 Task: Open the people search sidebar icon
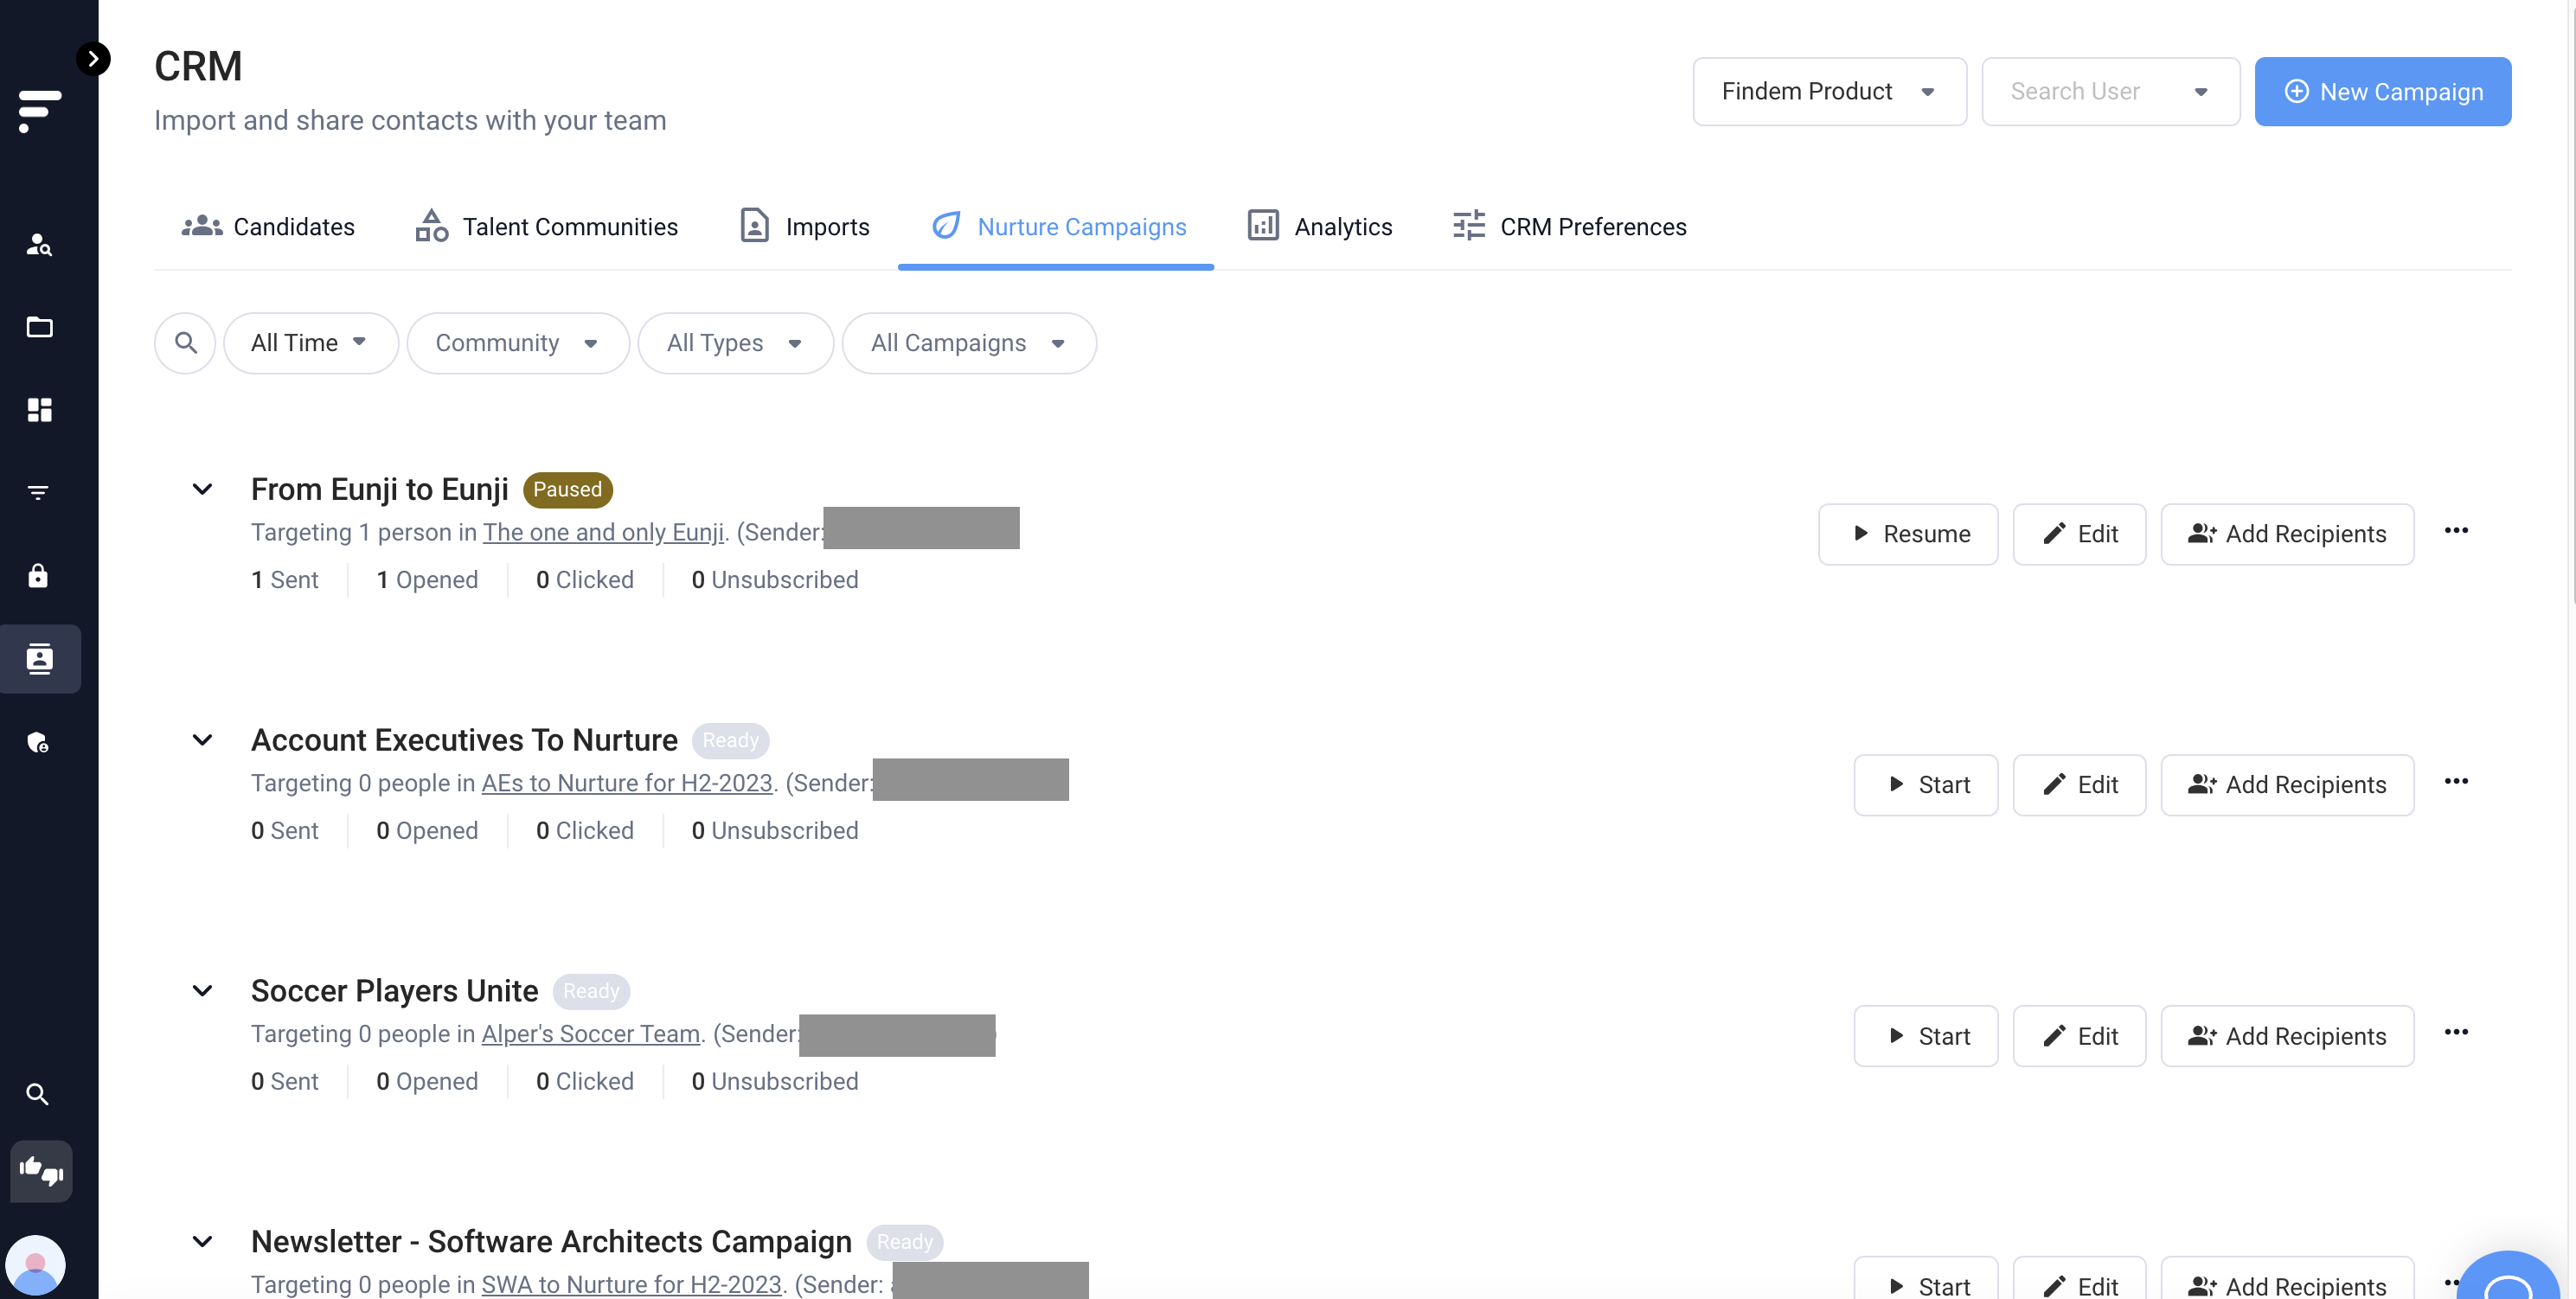39,244
